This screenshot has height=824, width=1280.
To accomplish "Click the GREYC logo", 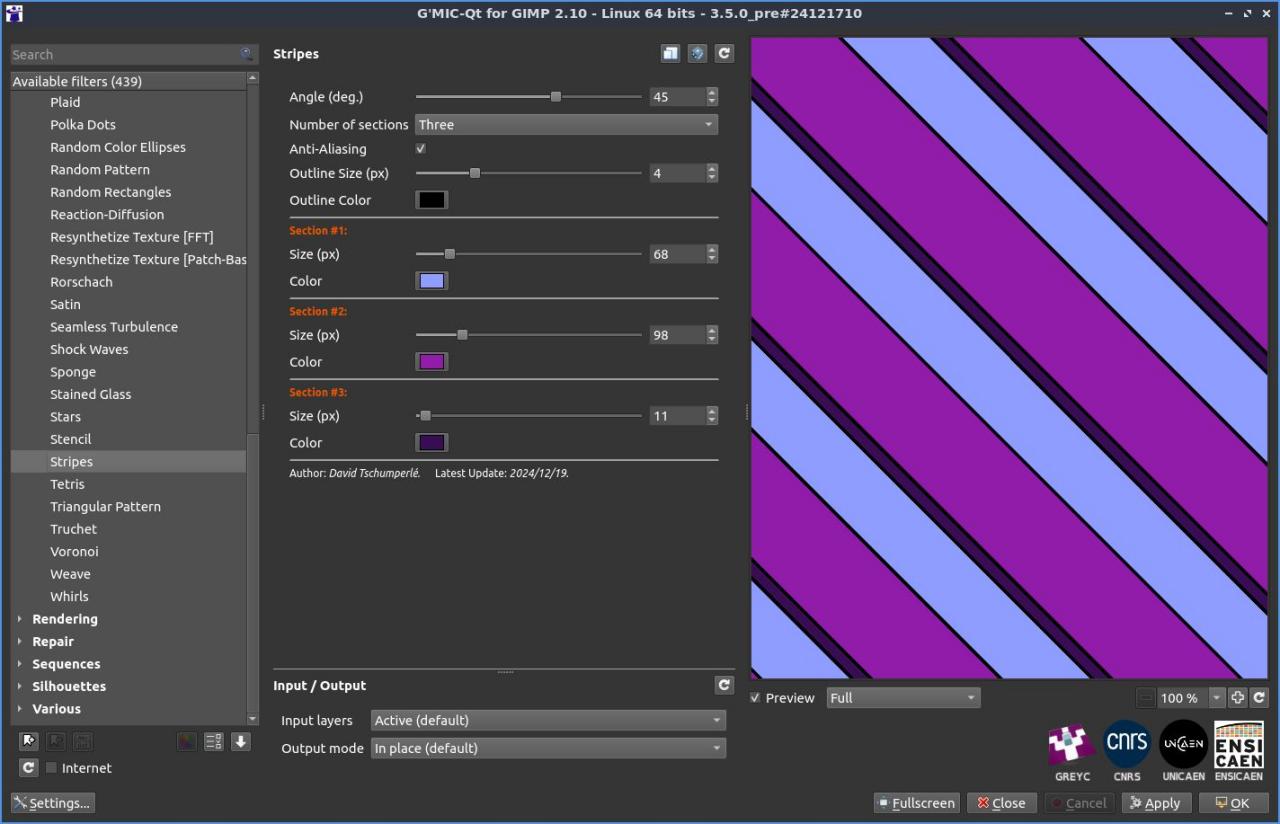I will coord(1072,752).
